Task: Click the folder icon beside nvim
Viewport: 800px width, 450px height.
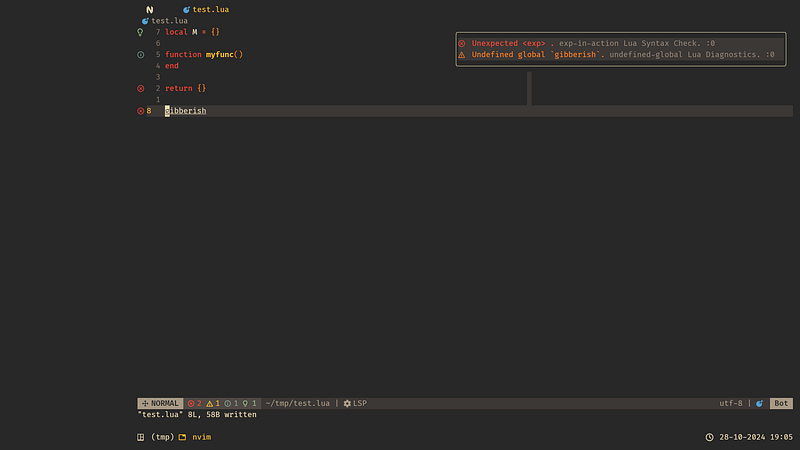Action: [x=182, y=437]
